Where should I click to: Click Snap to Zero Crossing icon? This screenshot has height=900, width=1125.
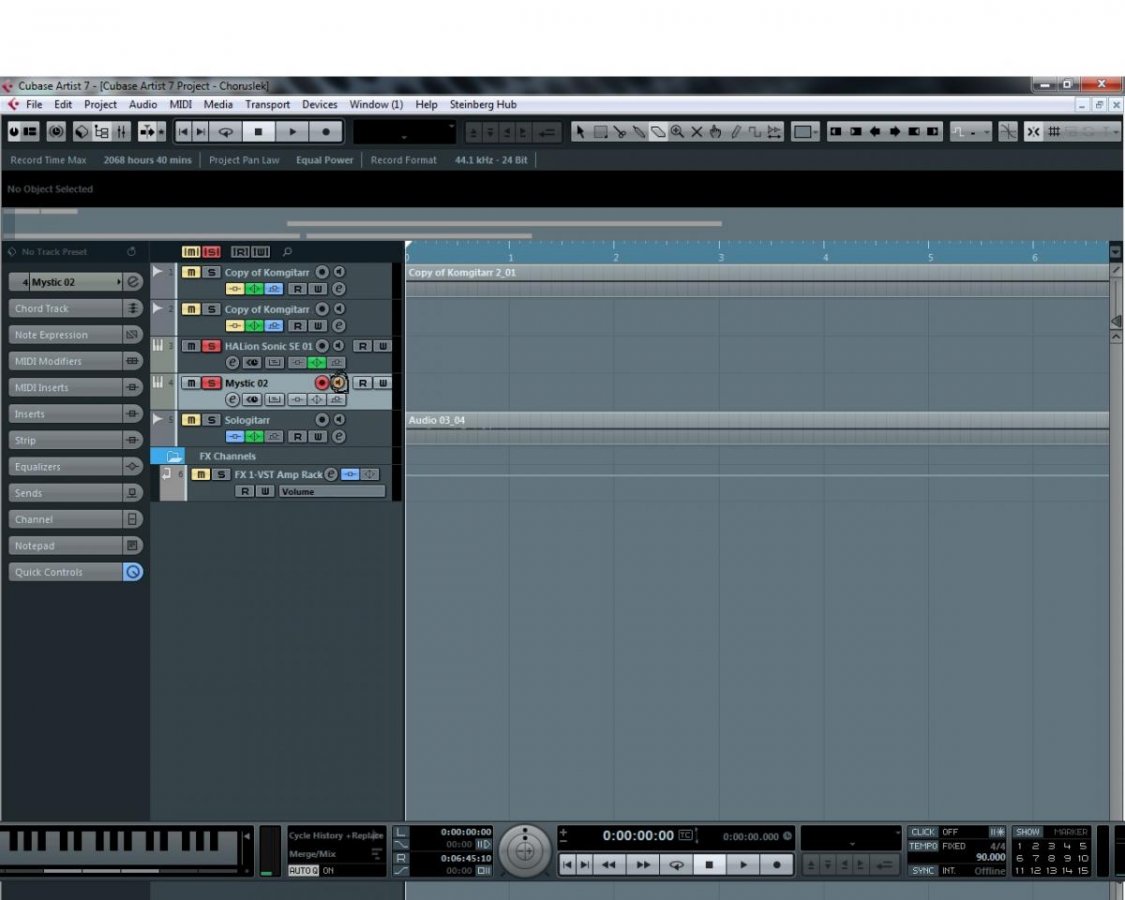pos(1008,132)
